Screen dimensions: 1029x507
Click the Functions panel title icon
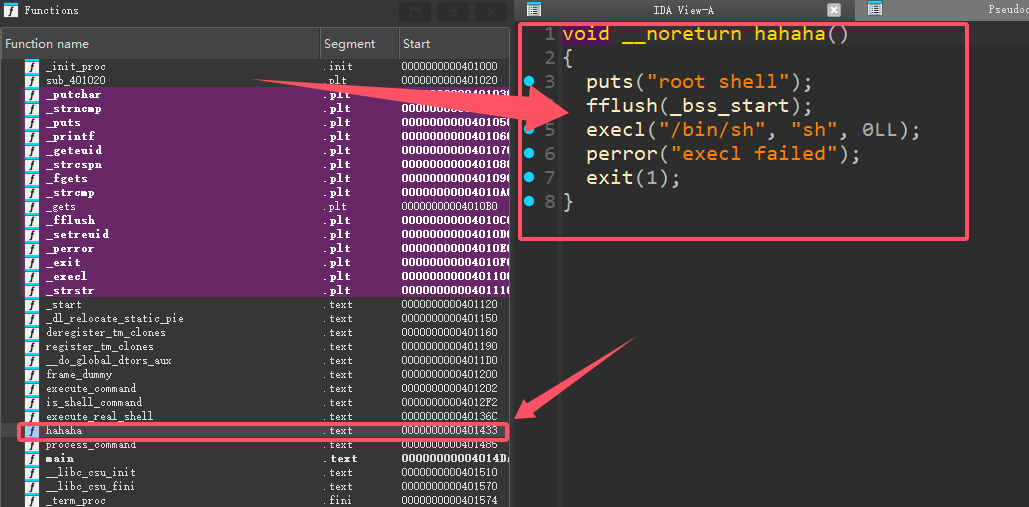point(10,10)
